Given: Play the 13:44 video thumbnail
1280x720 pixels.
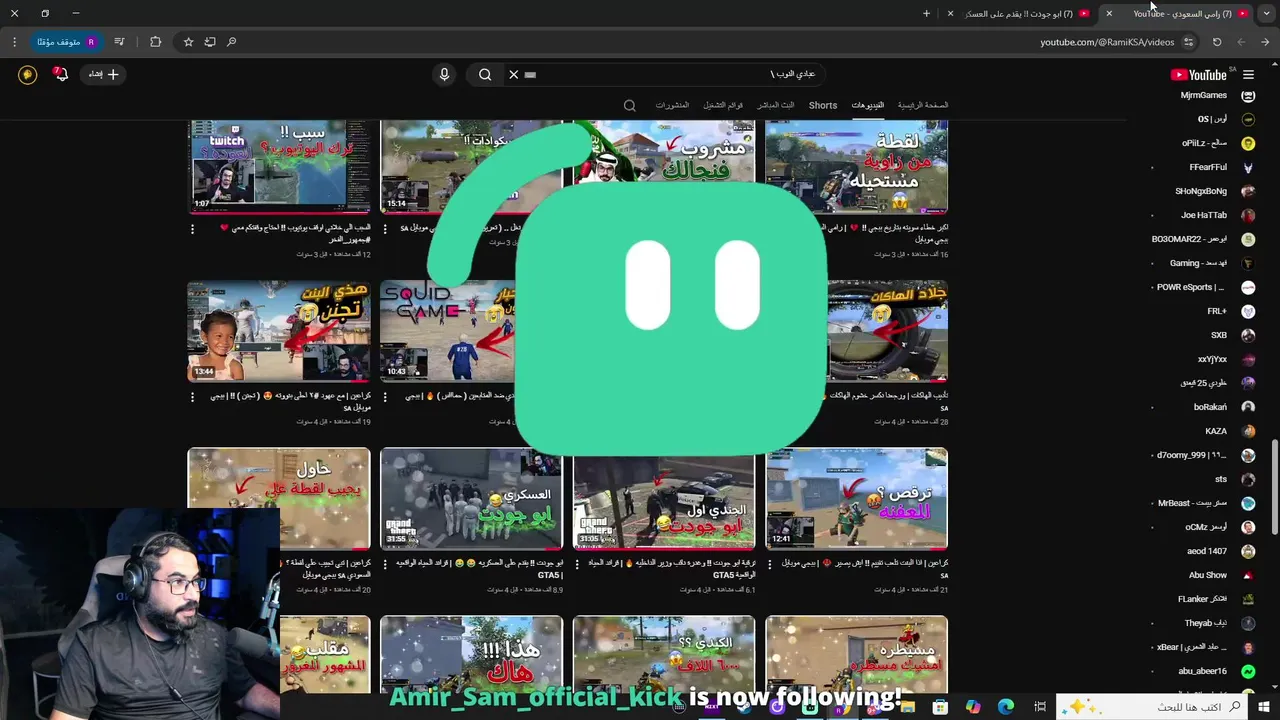Looking at the screenshot, I should pos(279,331).
